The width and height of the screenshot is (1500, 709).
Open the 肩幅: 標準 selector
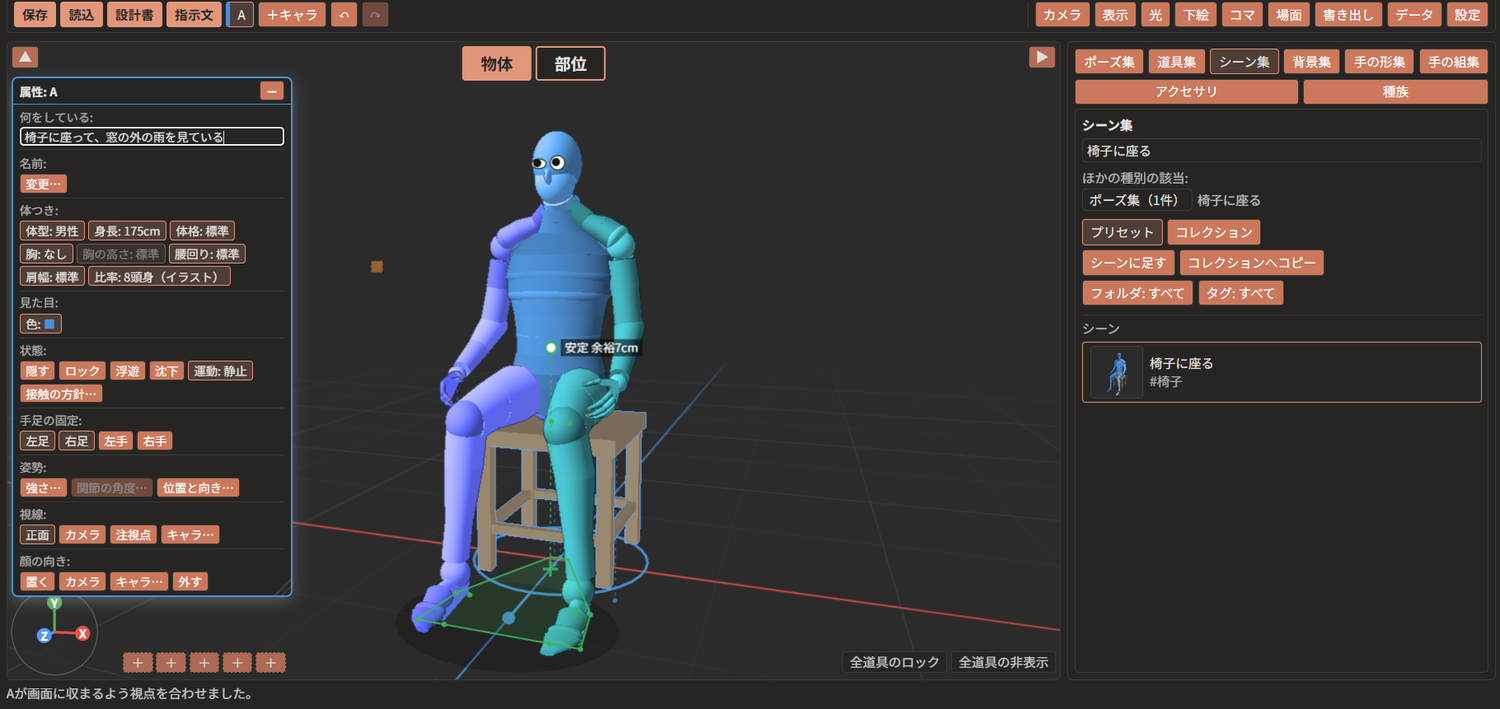point(52,277)
